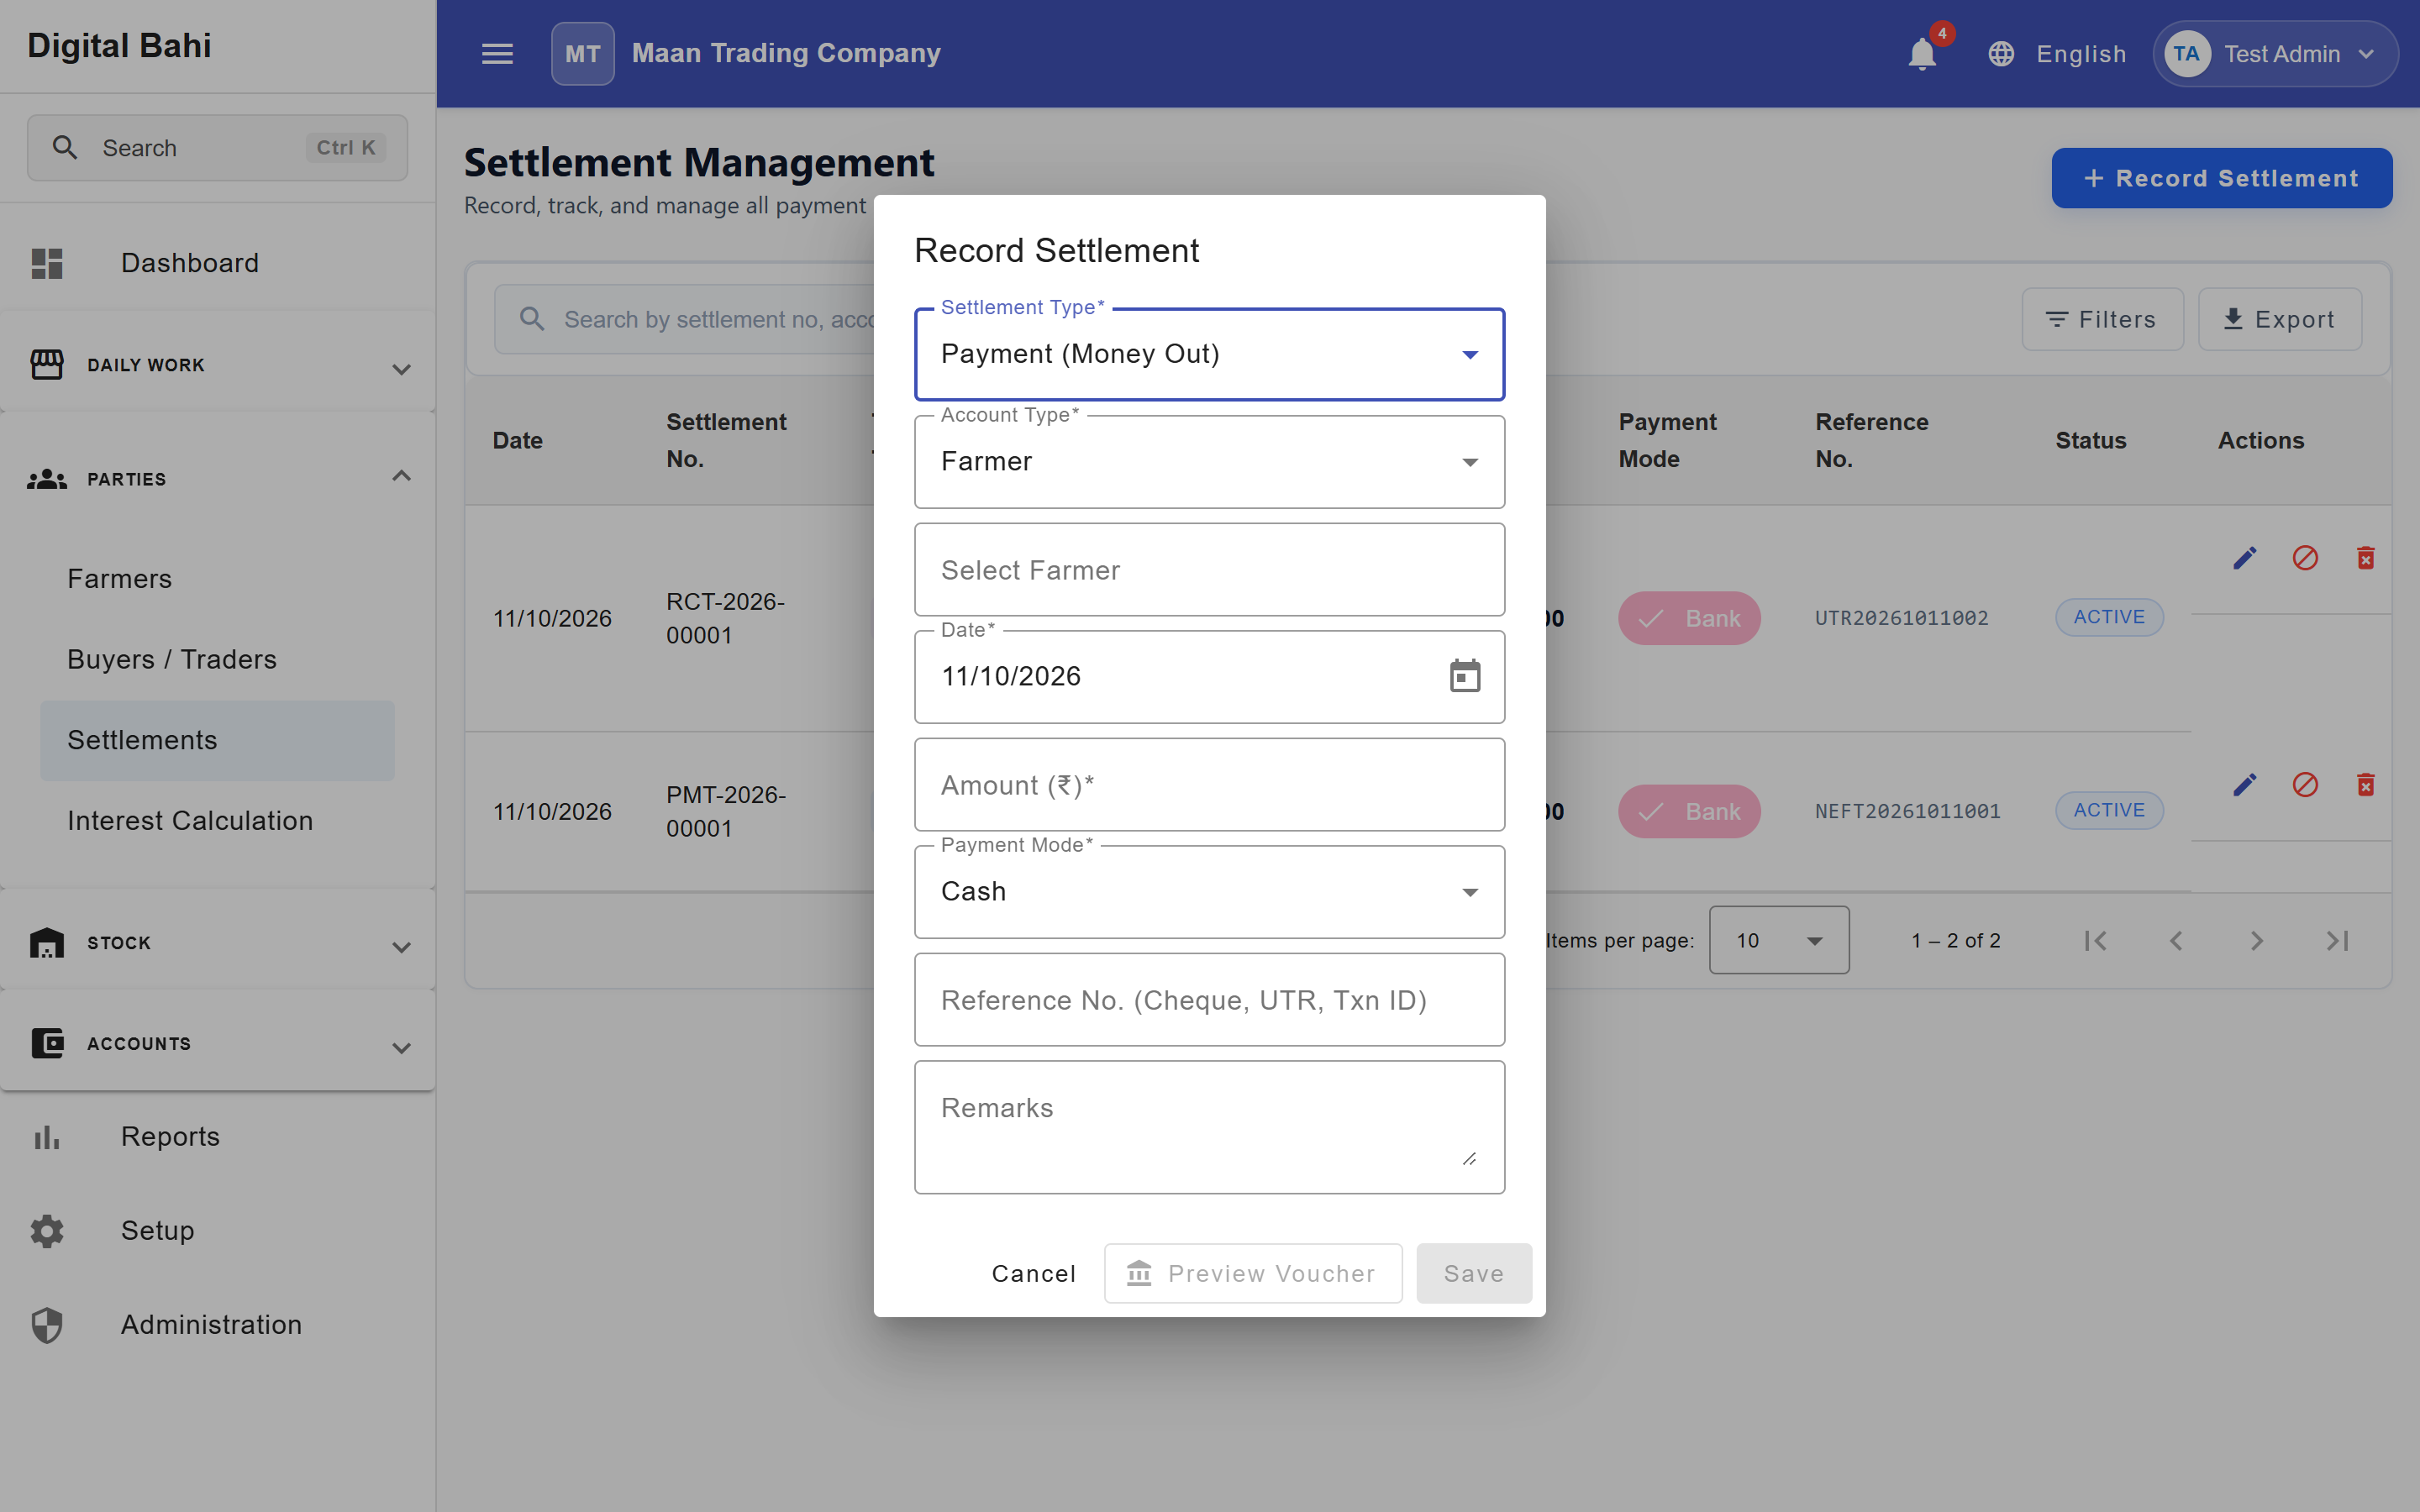Change items per page dropdown

[1778, 941]
